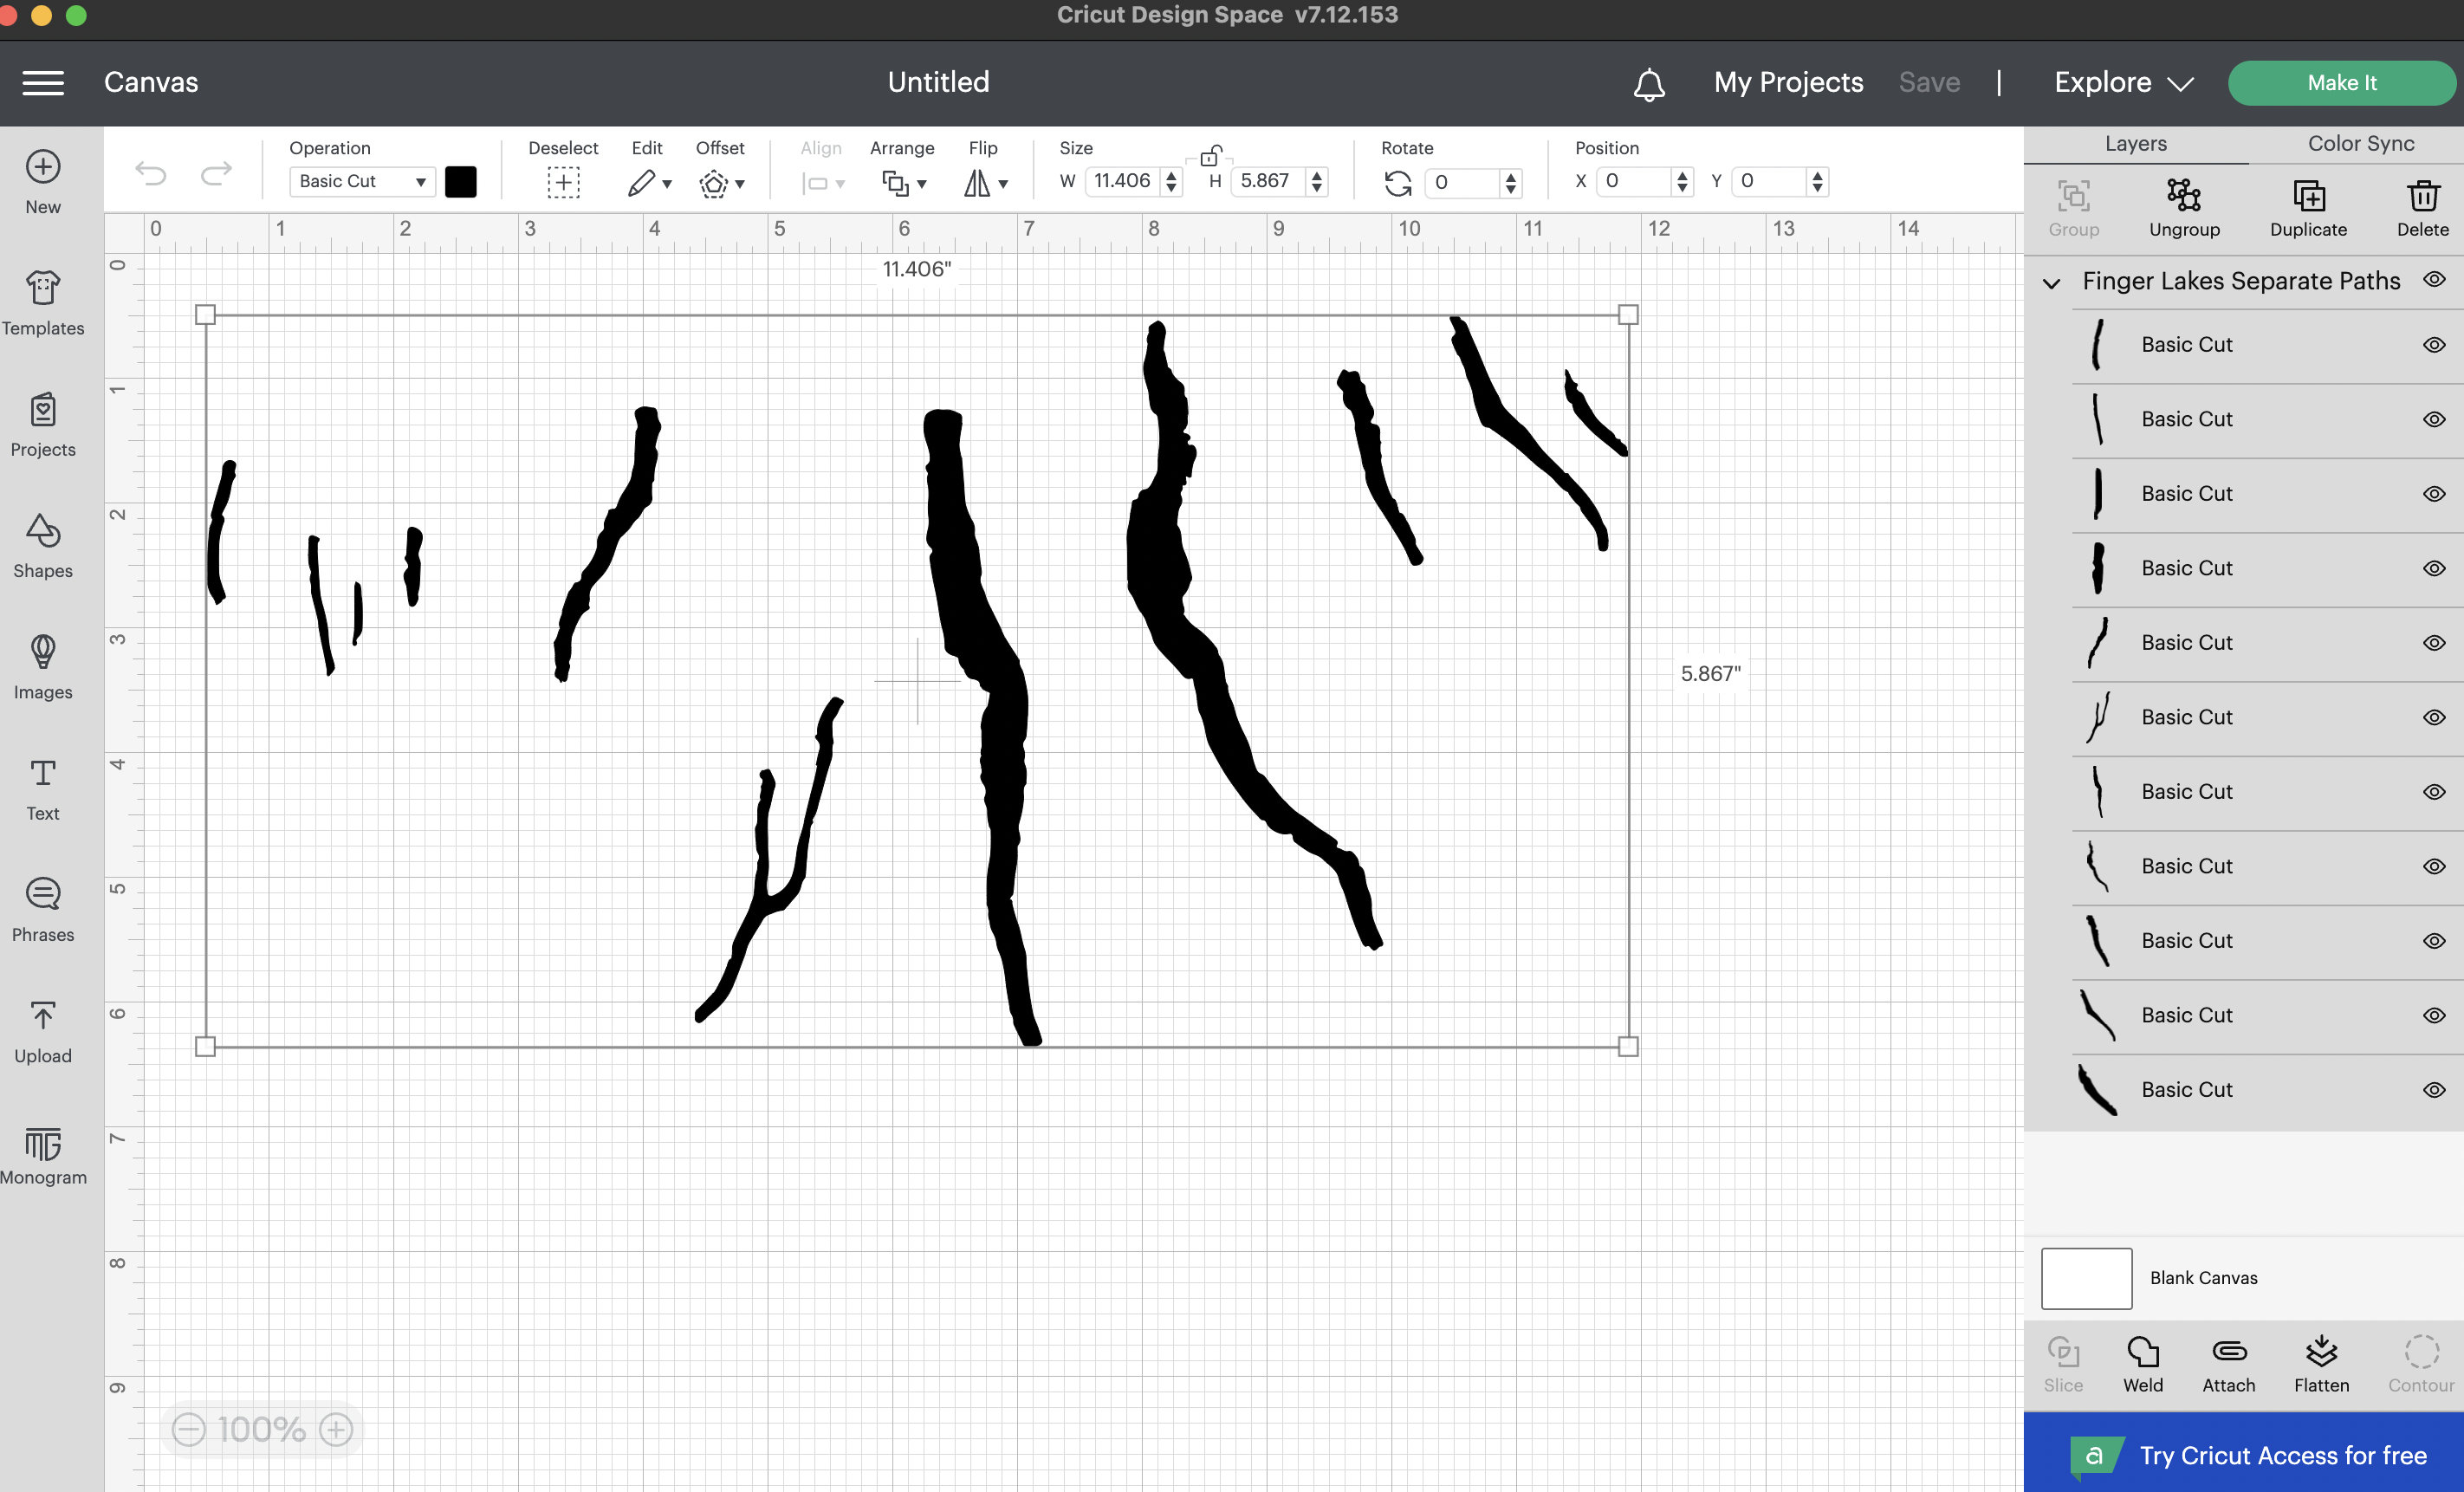Zoom in with the plus button
Image resolution: width=2464 pixels, height=1492 pixels.
point(336,1429)
